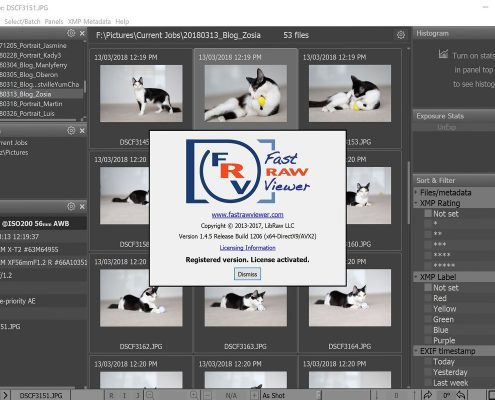Click the DSCF3151.JPG filename in status bar
The image size is (495, 400).
tap(41, 396)
